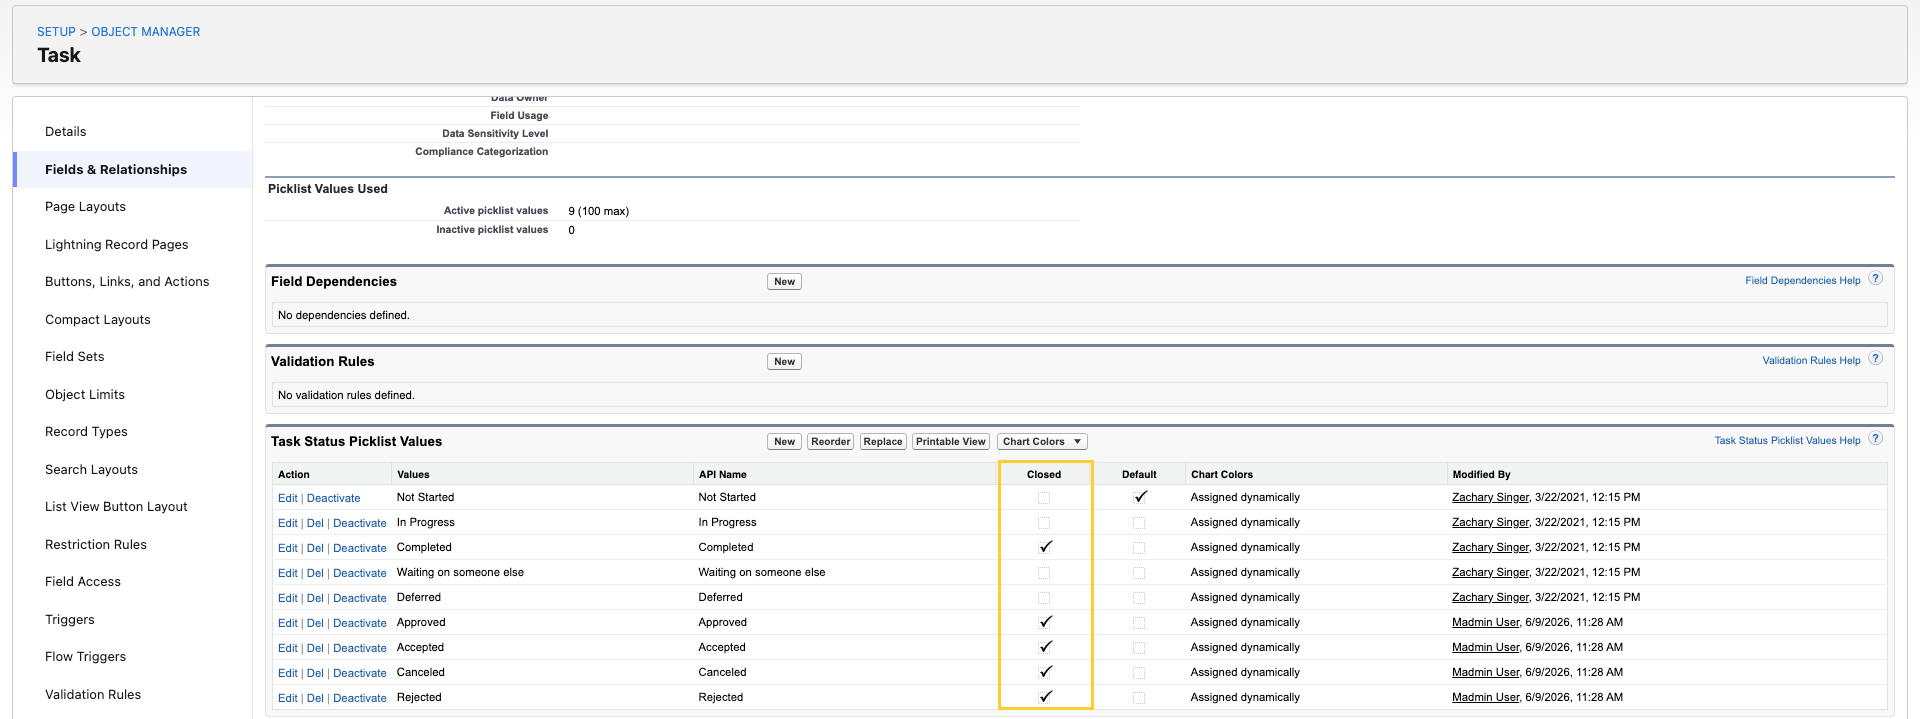Open Field Sets in sidebar
Screen dimensions: 1920x719
click(75, 357)
